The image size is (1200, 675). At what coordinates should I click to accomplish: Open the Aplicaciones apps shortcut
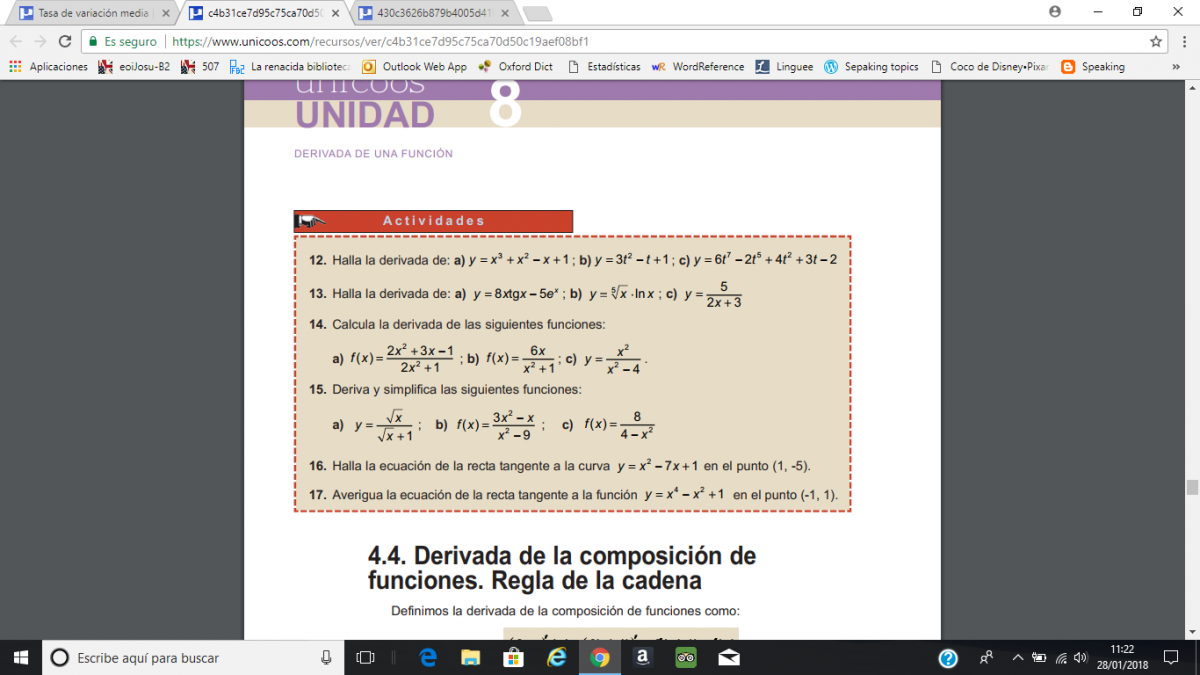48,67
